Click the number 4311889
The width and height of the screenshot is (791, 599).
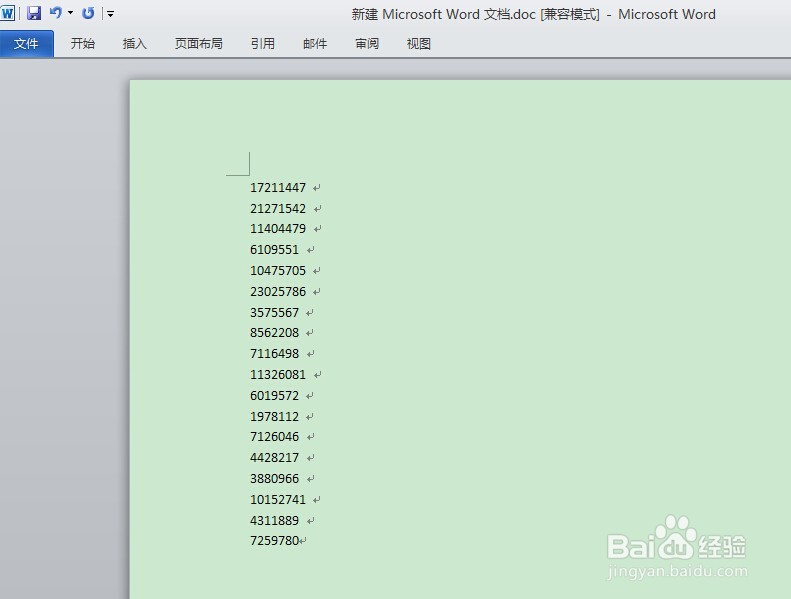[x=274, y=520]
